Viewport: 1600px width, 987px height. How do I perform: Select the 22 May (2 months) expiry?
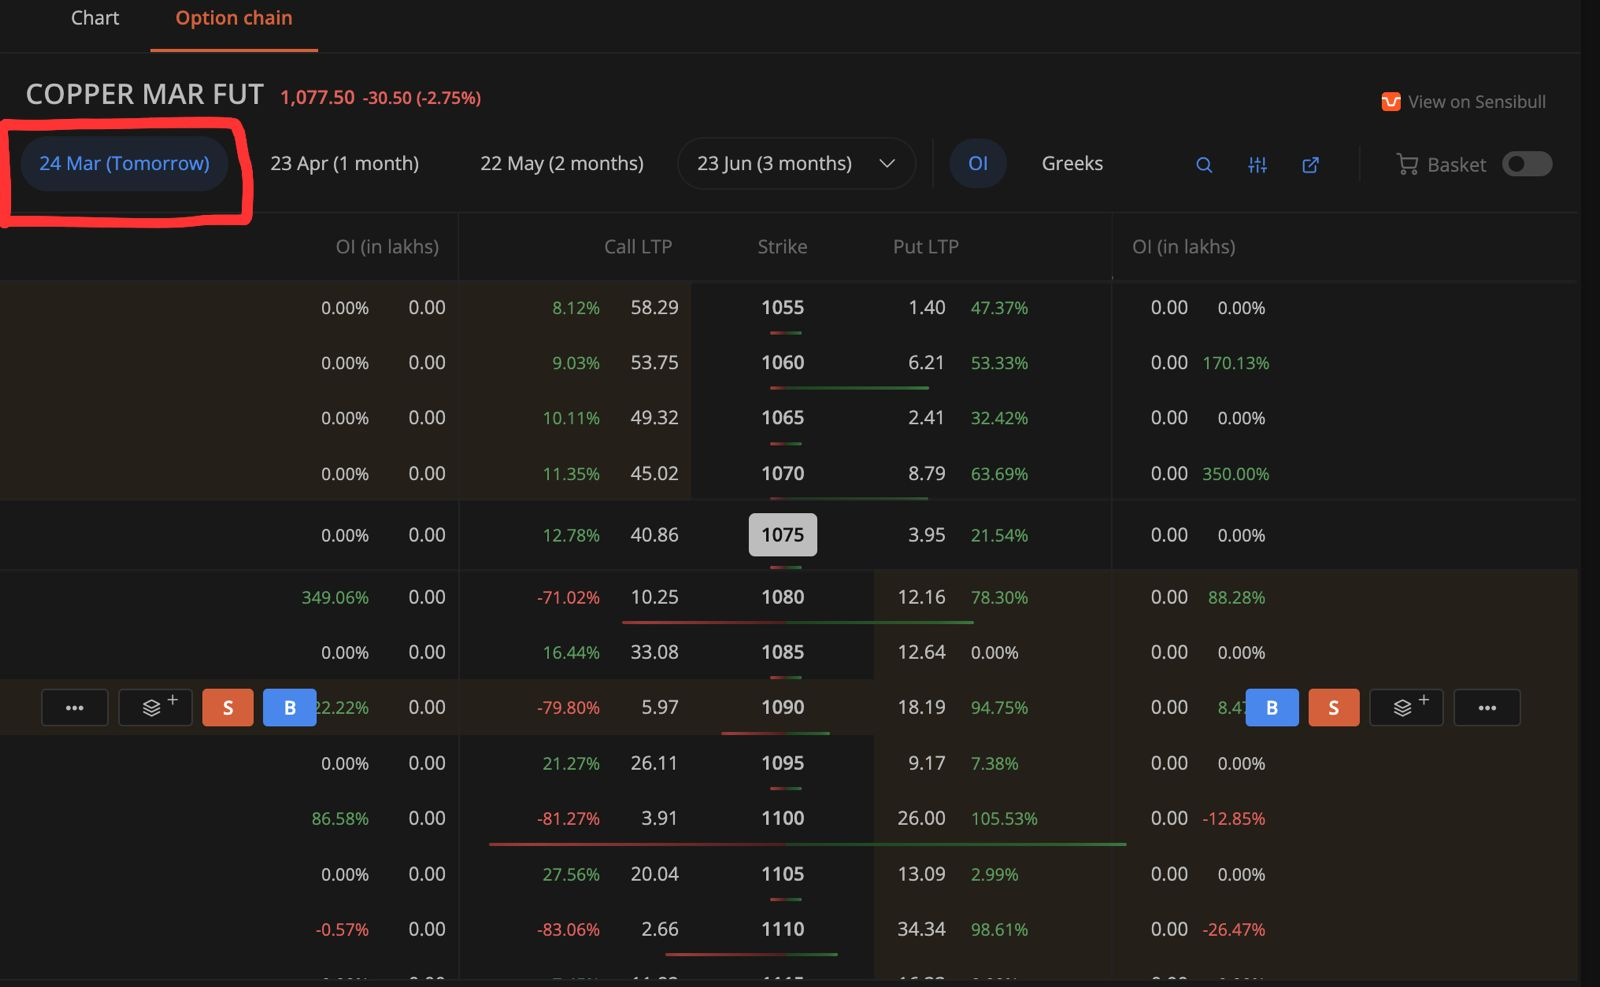coord(561,163)
